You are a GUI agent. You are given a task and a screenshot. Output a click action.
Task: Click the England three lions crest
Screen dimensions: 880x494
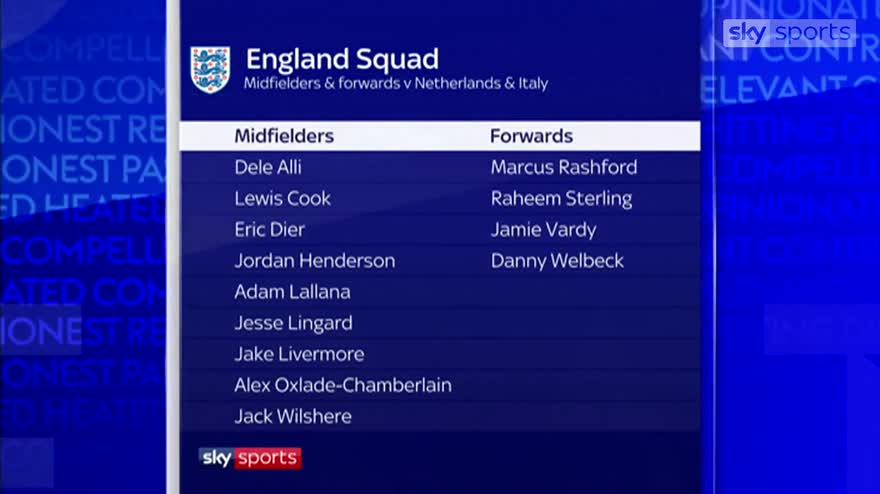(x=210, y=70)
